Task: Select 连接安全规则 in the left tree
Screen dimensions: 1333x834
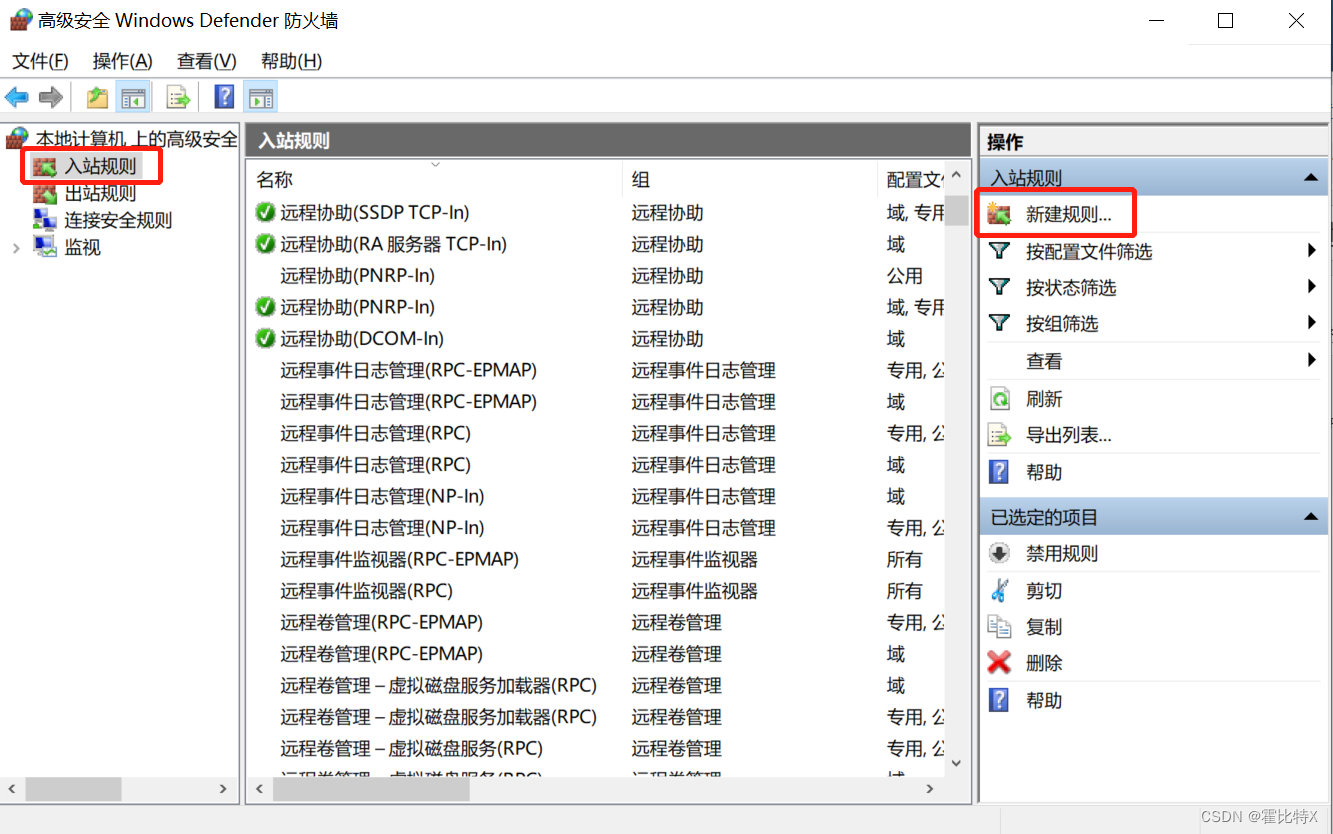Action: pos(118,220)
